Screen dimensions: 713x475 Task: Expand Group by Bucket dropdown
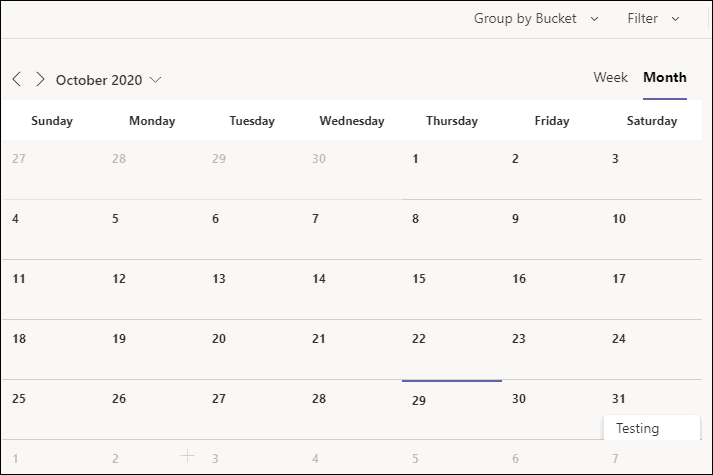[536, 18]
